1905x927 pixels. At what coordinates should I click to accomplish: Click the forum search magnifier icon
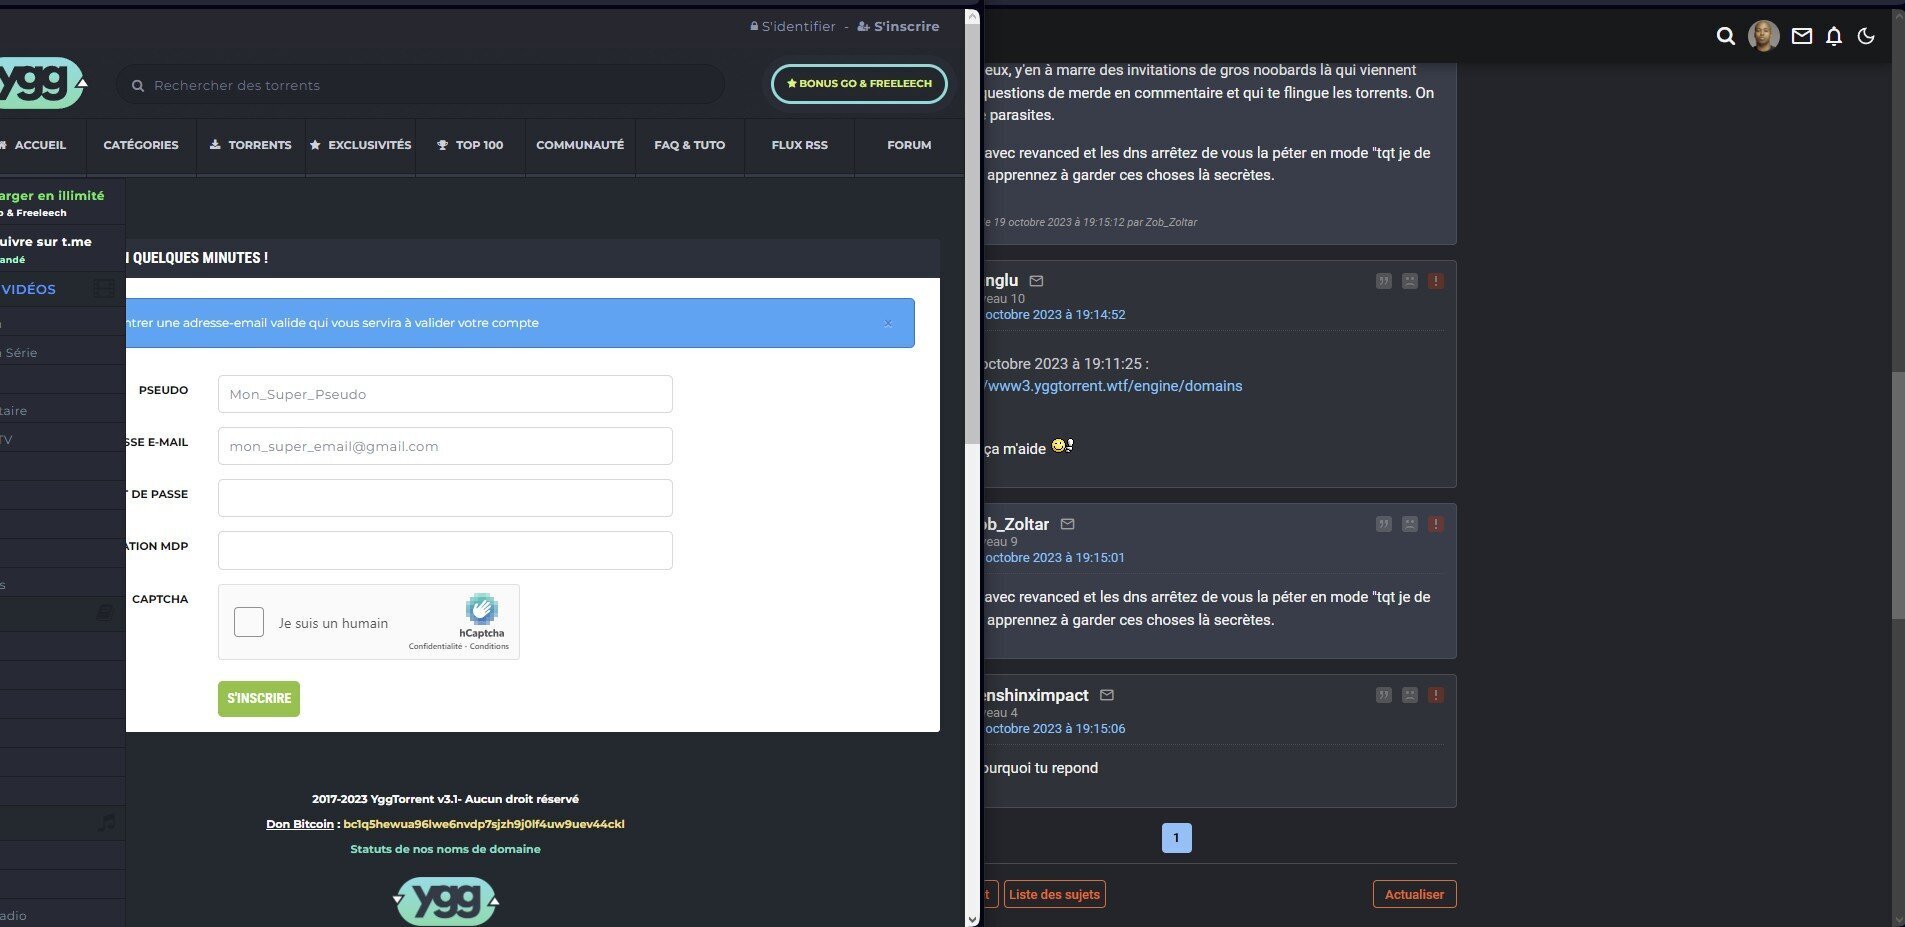(x=1725, y=36)
